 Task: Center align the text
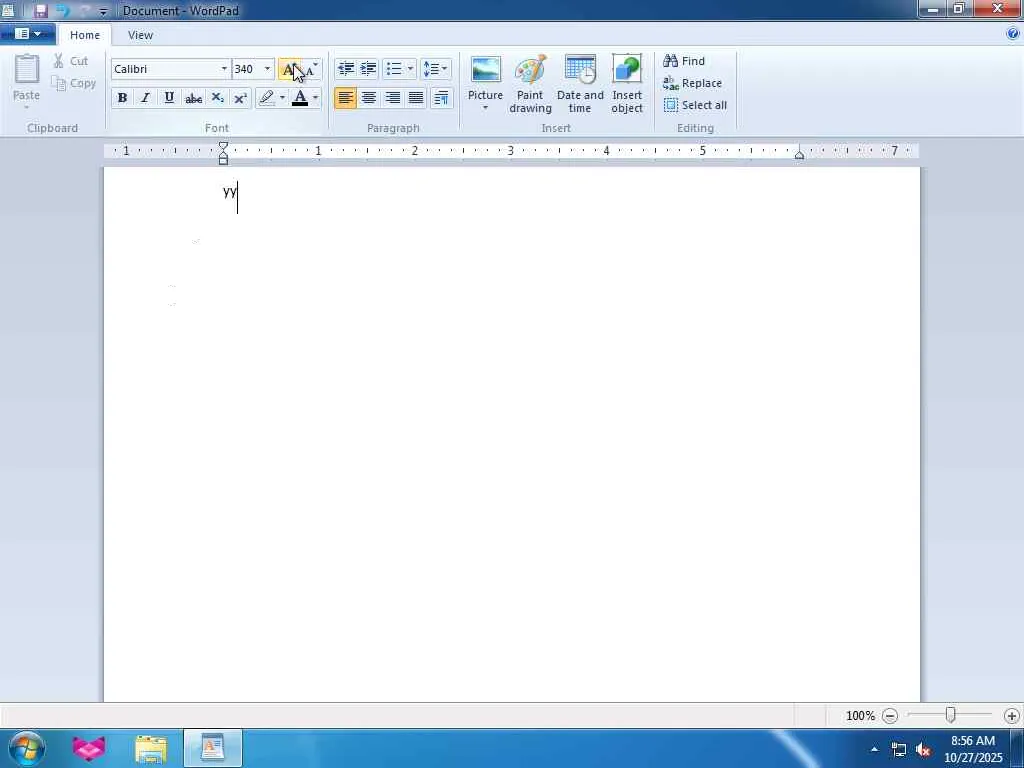point(369,98)
